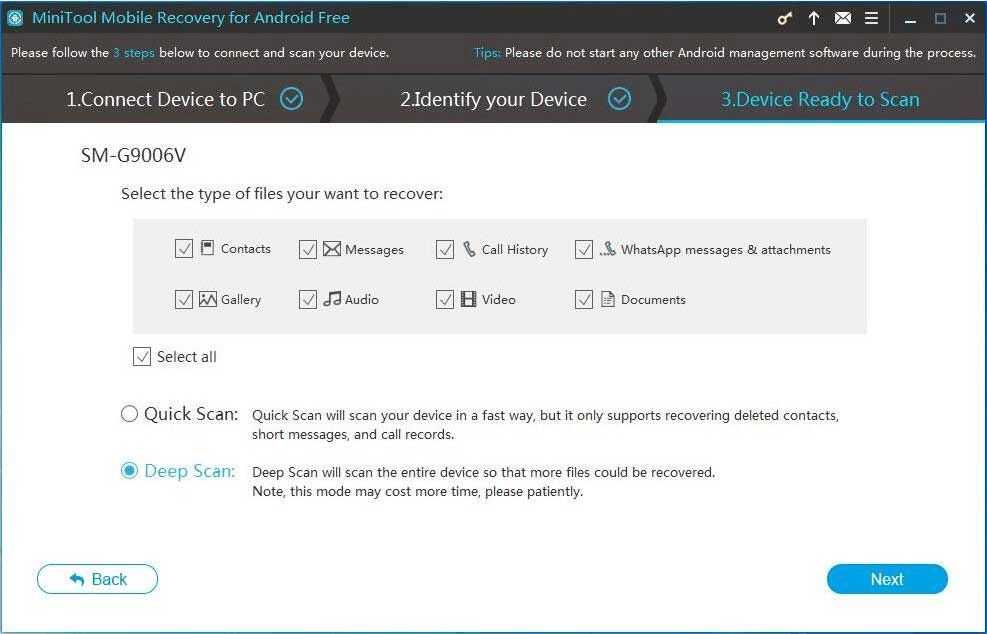Click the upgrade arrow icon

[814, 18]
